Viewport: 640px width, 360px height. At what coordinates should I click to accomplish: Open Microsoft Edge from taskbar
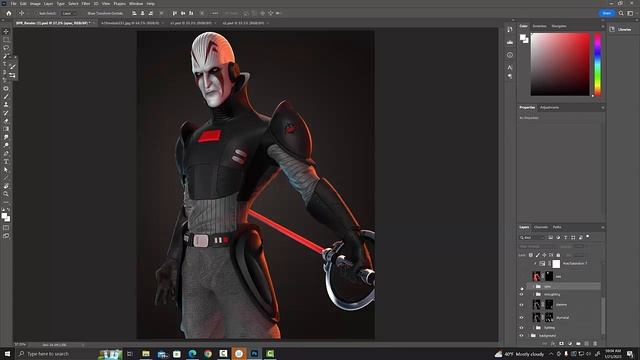pyautogui.click(x=192, y=353)
